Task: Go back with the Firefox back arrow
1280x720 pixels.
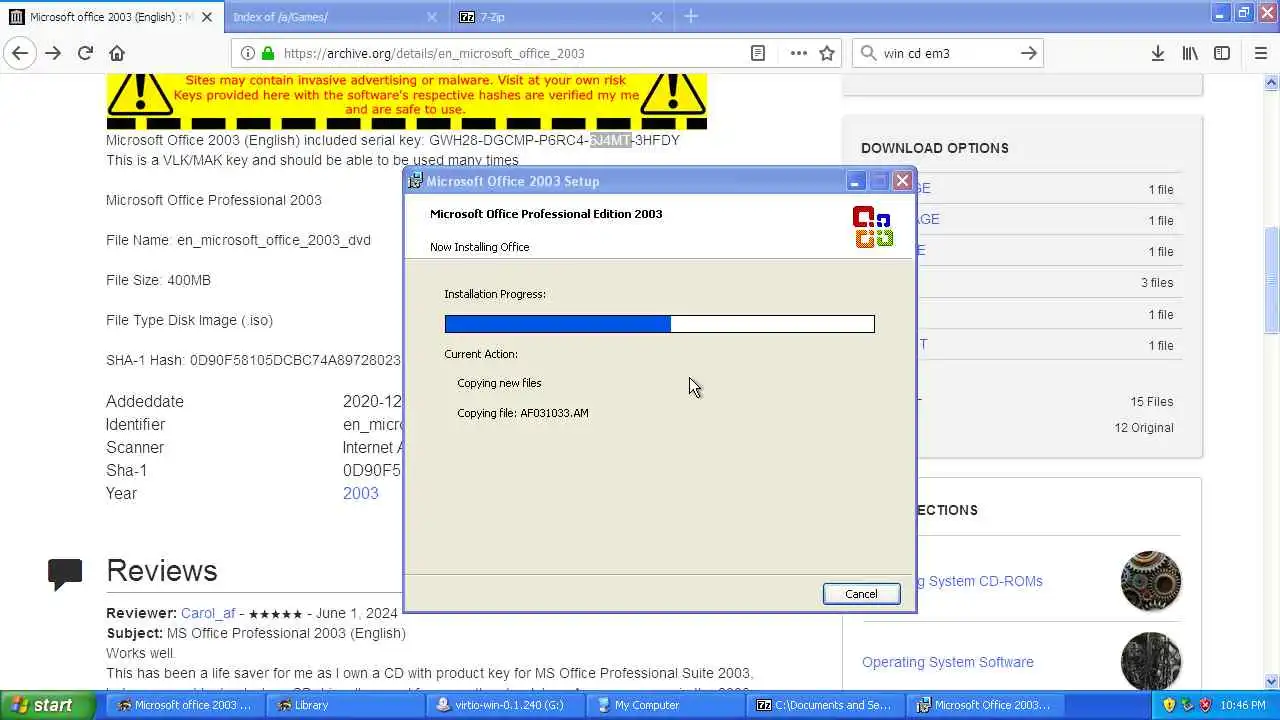Action: 20,53
